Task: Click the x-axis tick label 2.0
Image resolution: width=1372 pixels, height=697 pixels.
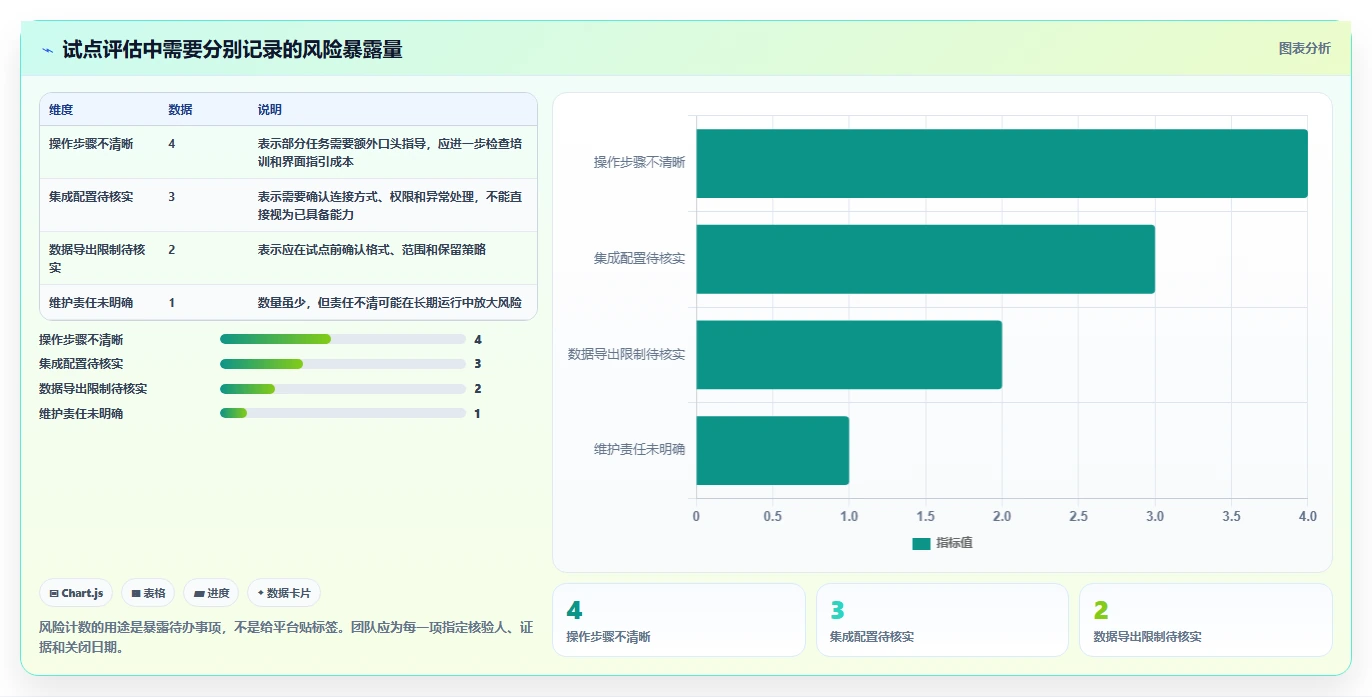Action: [x=1002, y=516]
